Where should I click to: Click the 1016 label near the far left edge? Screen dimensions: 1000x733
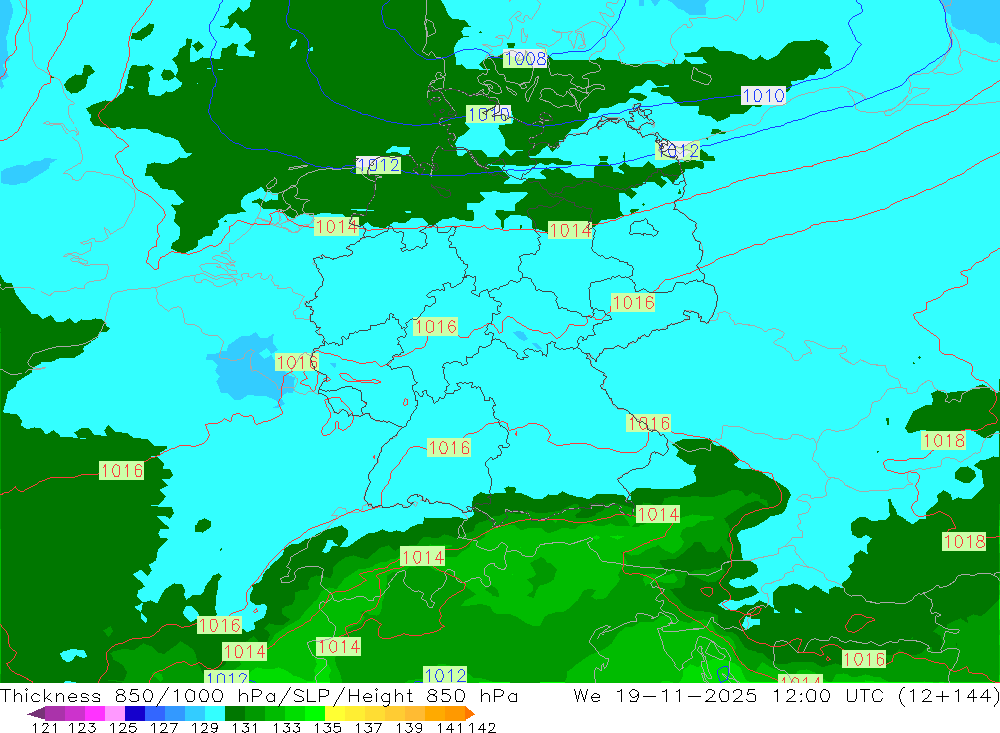point(122,470)
